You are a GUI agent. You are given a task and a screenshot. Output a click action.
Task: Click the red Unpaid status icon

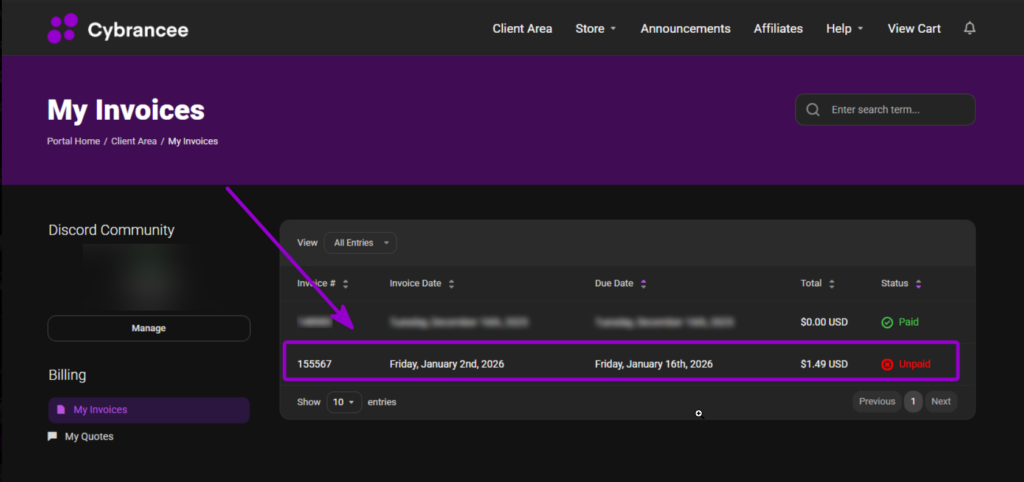(887, 364)
